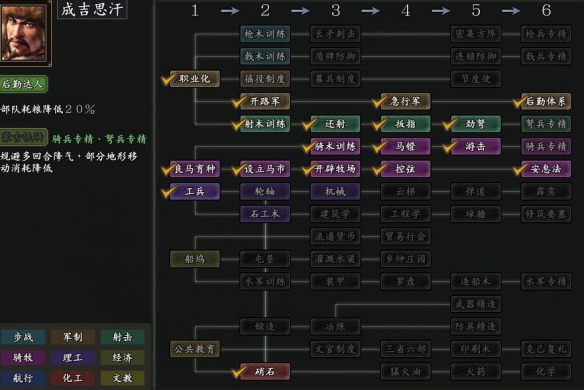This screenshot has height=390, width=584.
Task: Select the 马镫 cavalry tech node
Action: tap(405, 146)
